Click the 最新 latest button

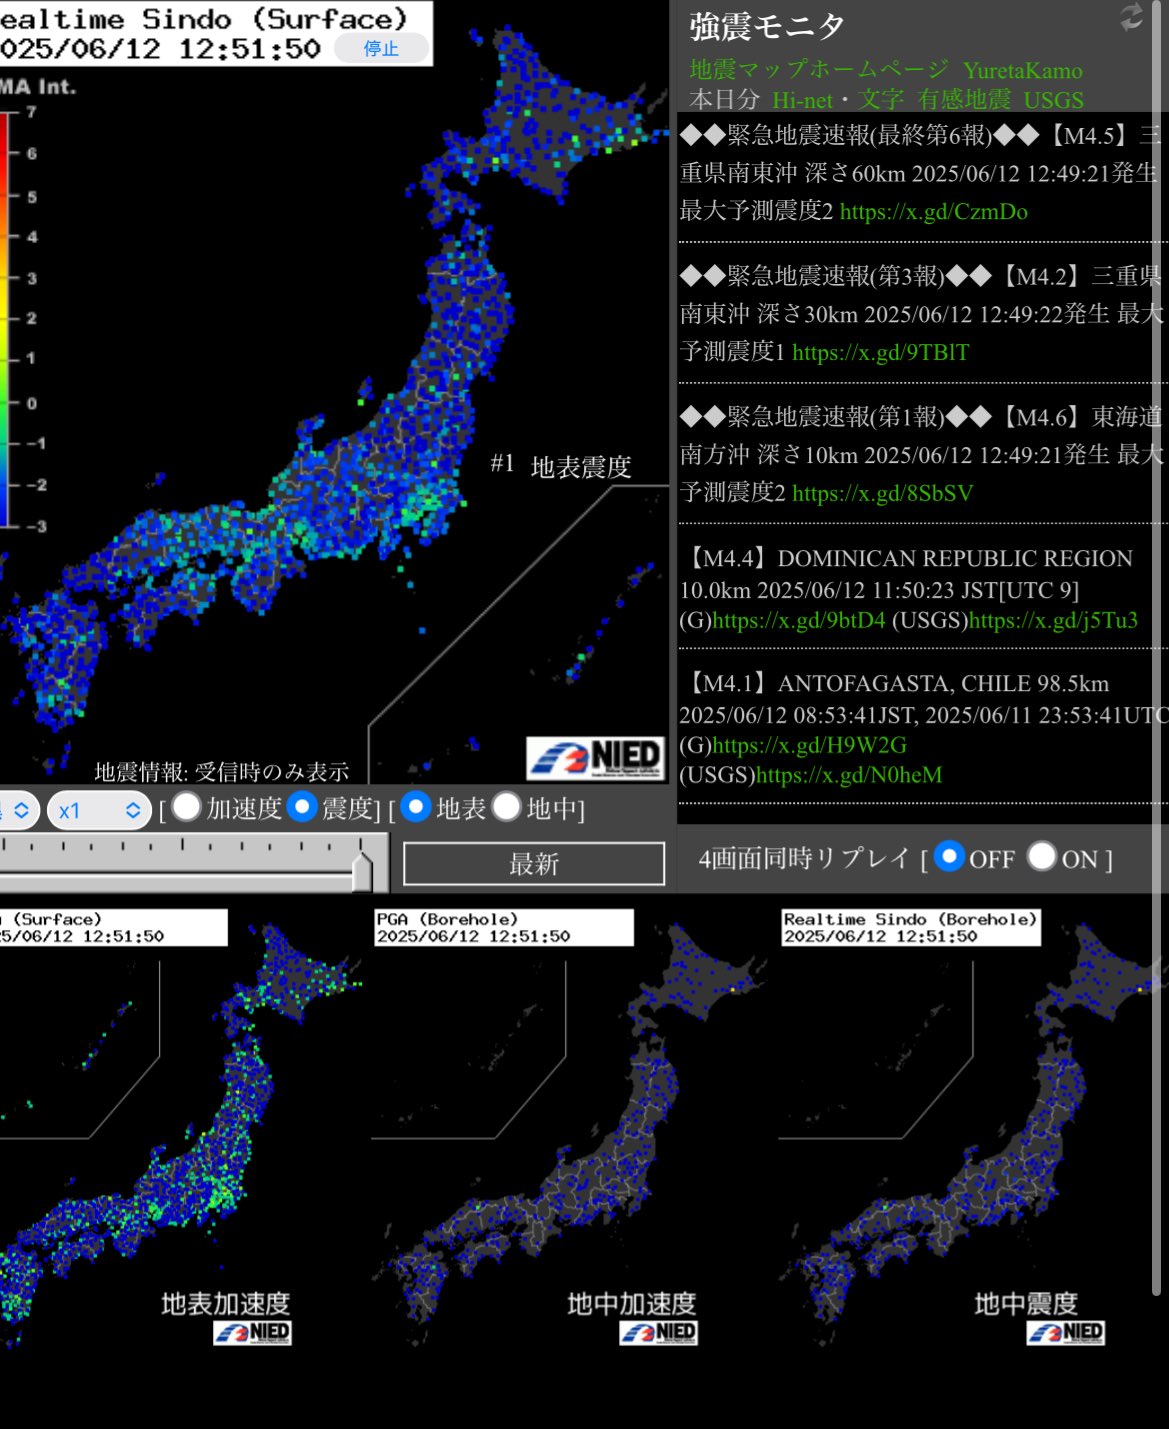point(534,864)
